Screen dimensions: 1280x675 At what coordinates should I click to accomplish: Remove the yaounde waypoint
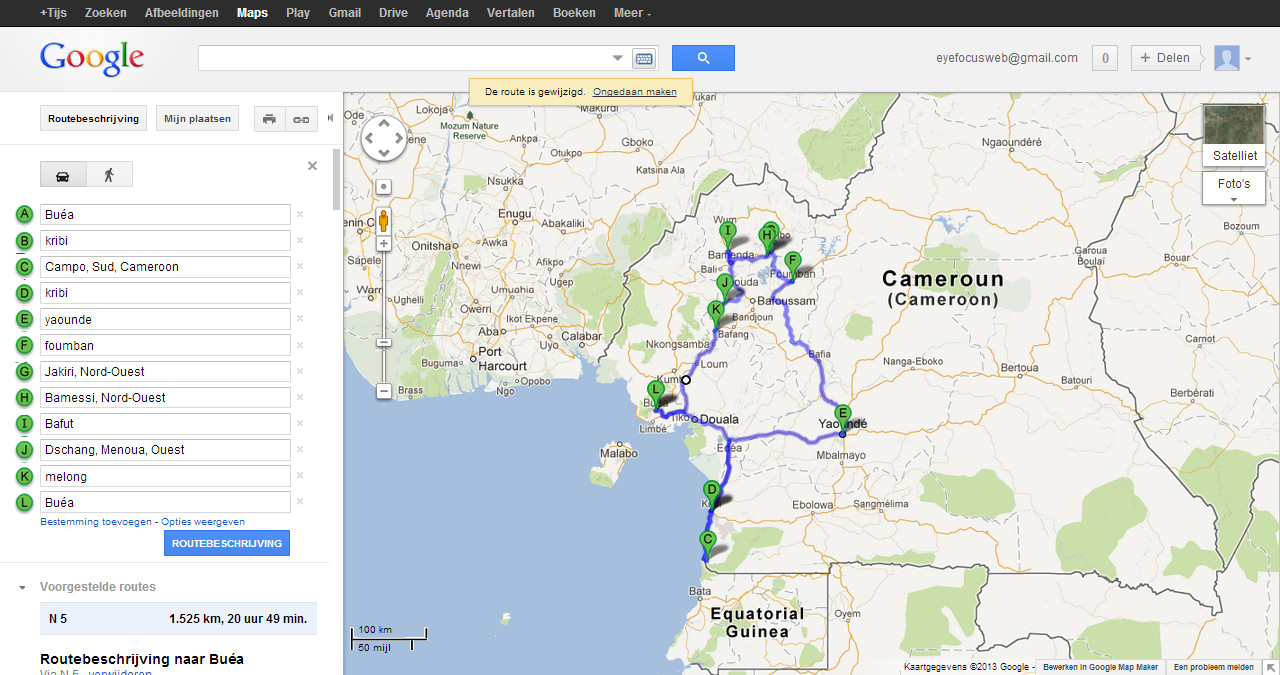pyautogui.click(x=300, y=319)
